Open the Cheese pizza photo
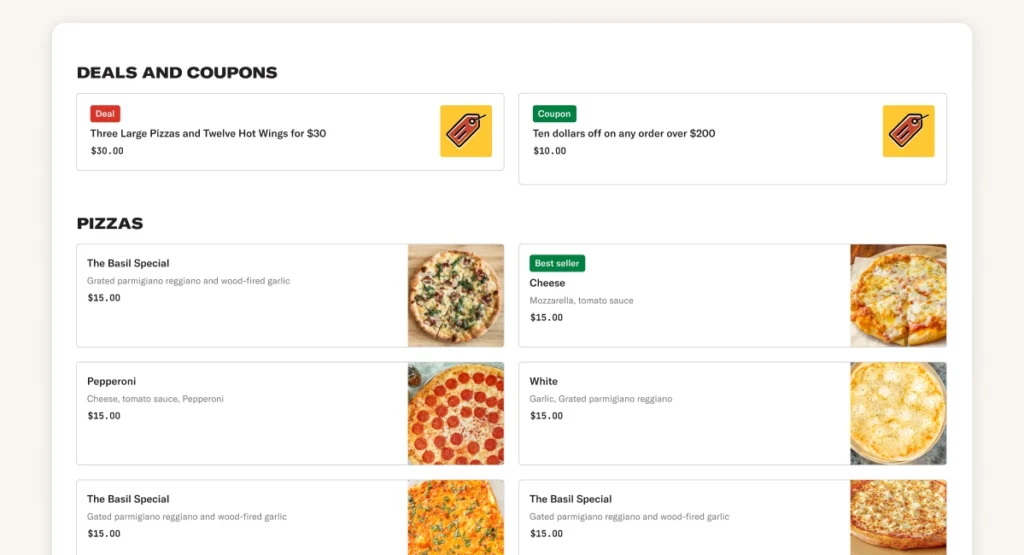The image size is (1024, 555). 898,296
